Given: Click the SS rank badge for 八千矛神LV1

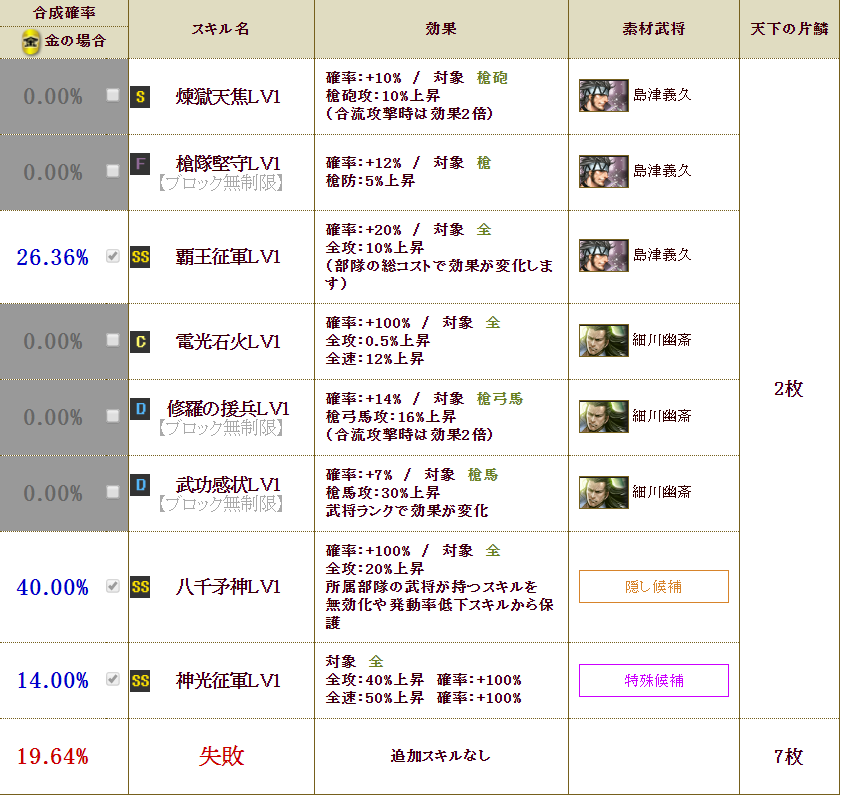Looking at the screenshot, I should coord(140,587).
